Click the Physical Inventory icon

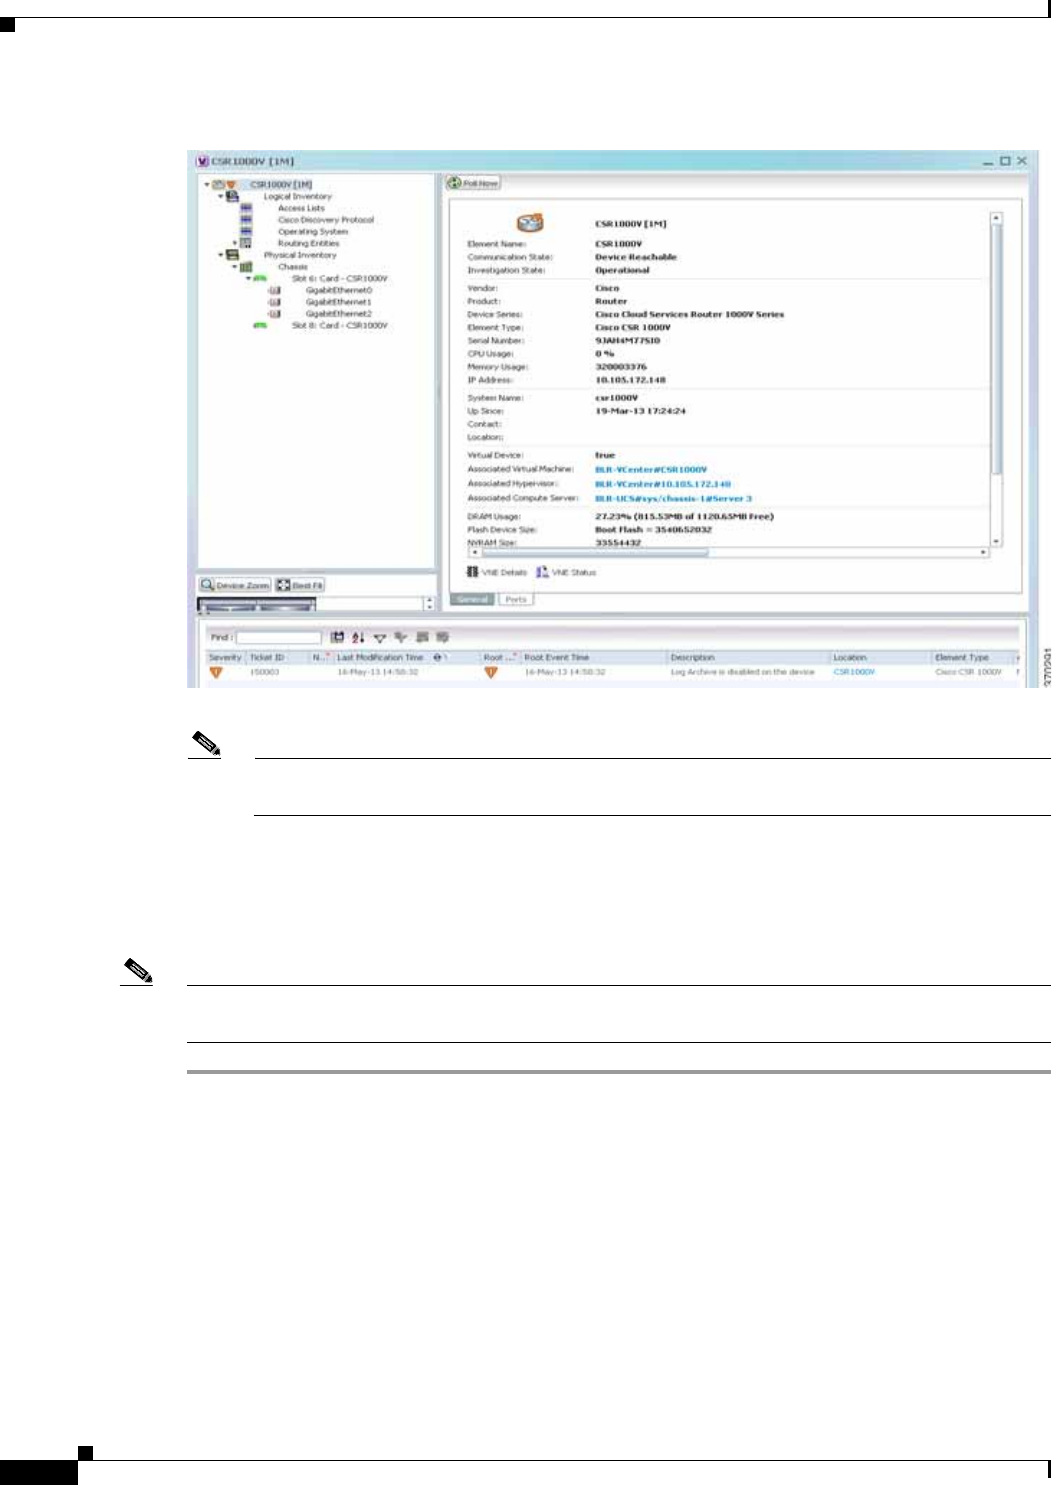point(232,255)
